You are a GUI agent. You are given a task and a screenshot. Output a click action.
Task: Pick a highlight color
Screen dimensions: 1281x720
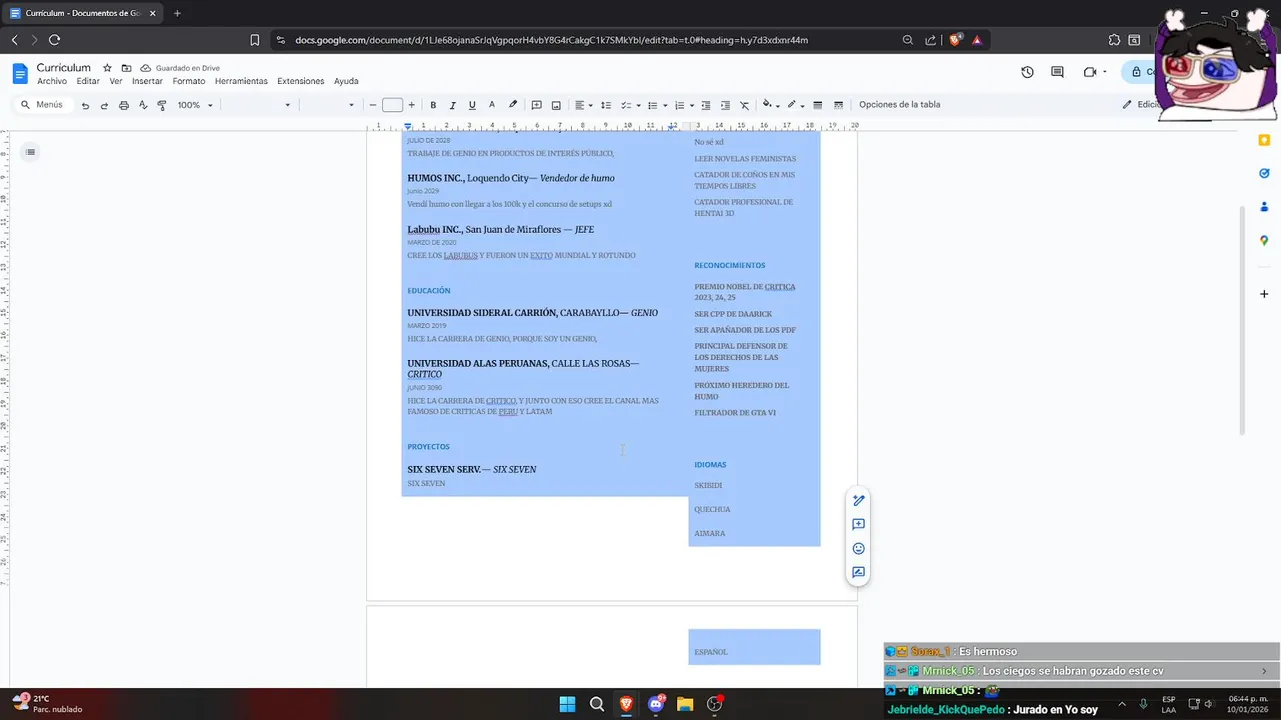(513, 105)
